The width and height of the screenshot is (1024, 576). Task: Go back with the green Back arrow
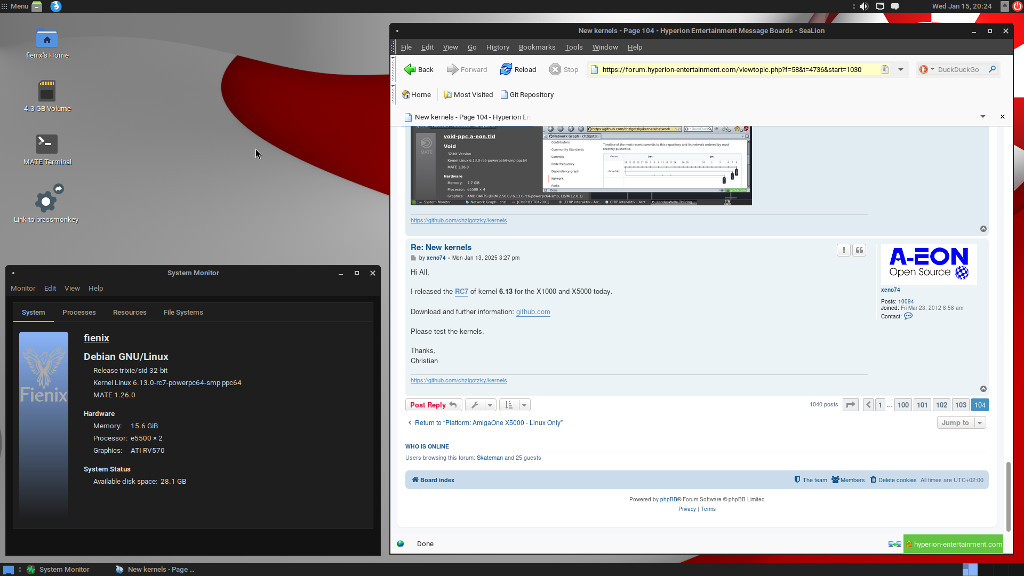(419, 69)
